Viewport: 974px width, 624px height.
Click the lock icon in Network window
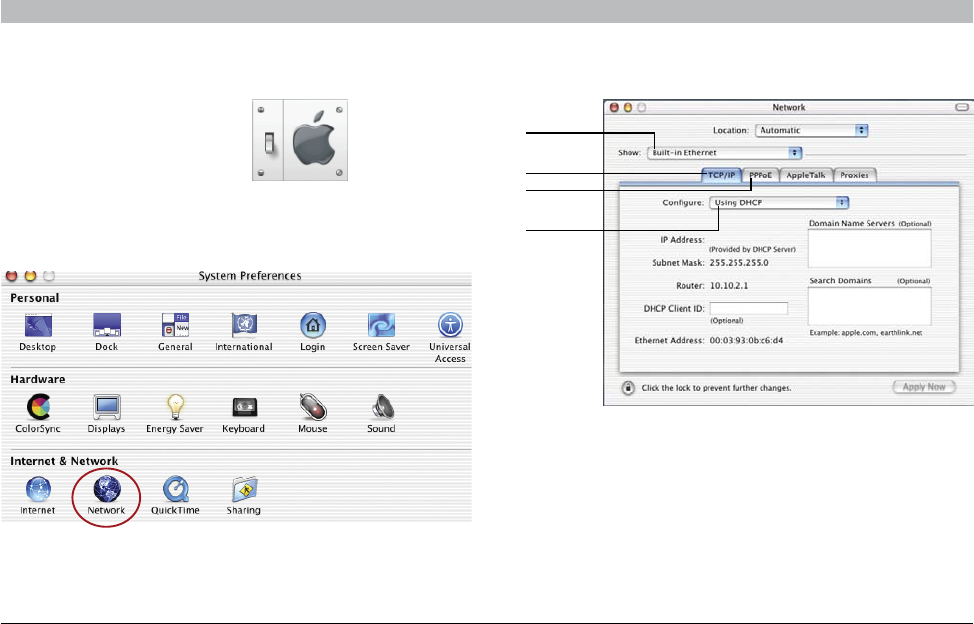click(x=628, y=387)
